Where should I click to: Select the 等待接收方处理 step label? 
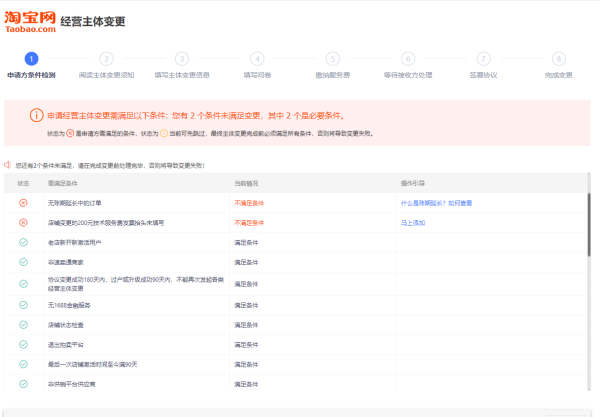click(407, 75)
